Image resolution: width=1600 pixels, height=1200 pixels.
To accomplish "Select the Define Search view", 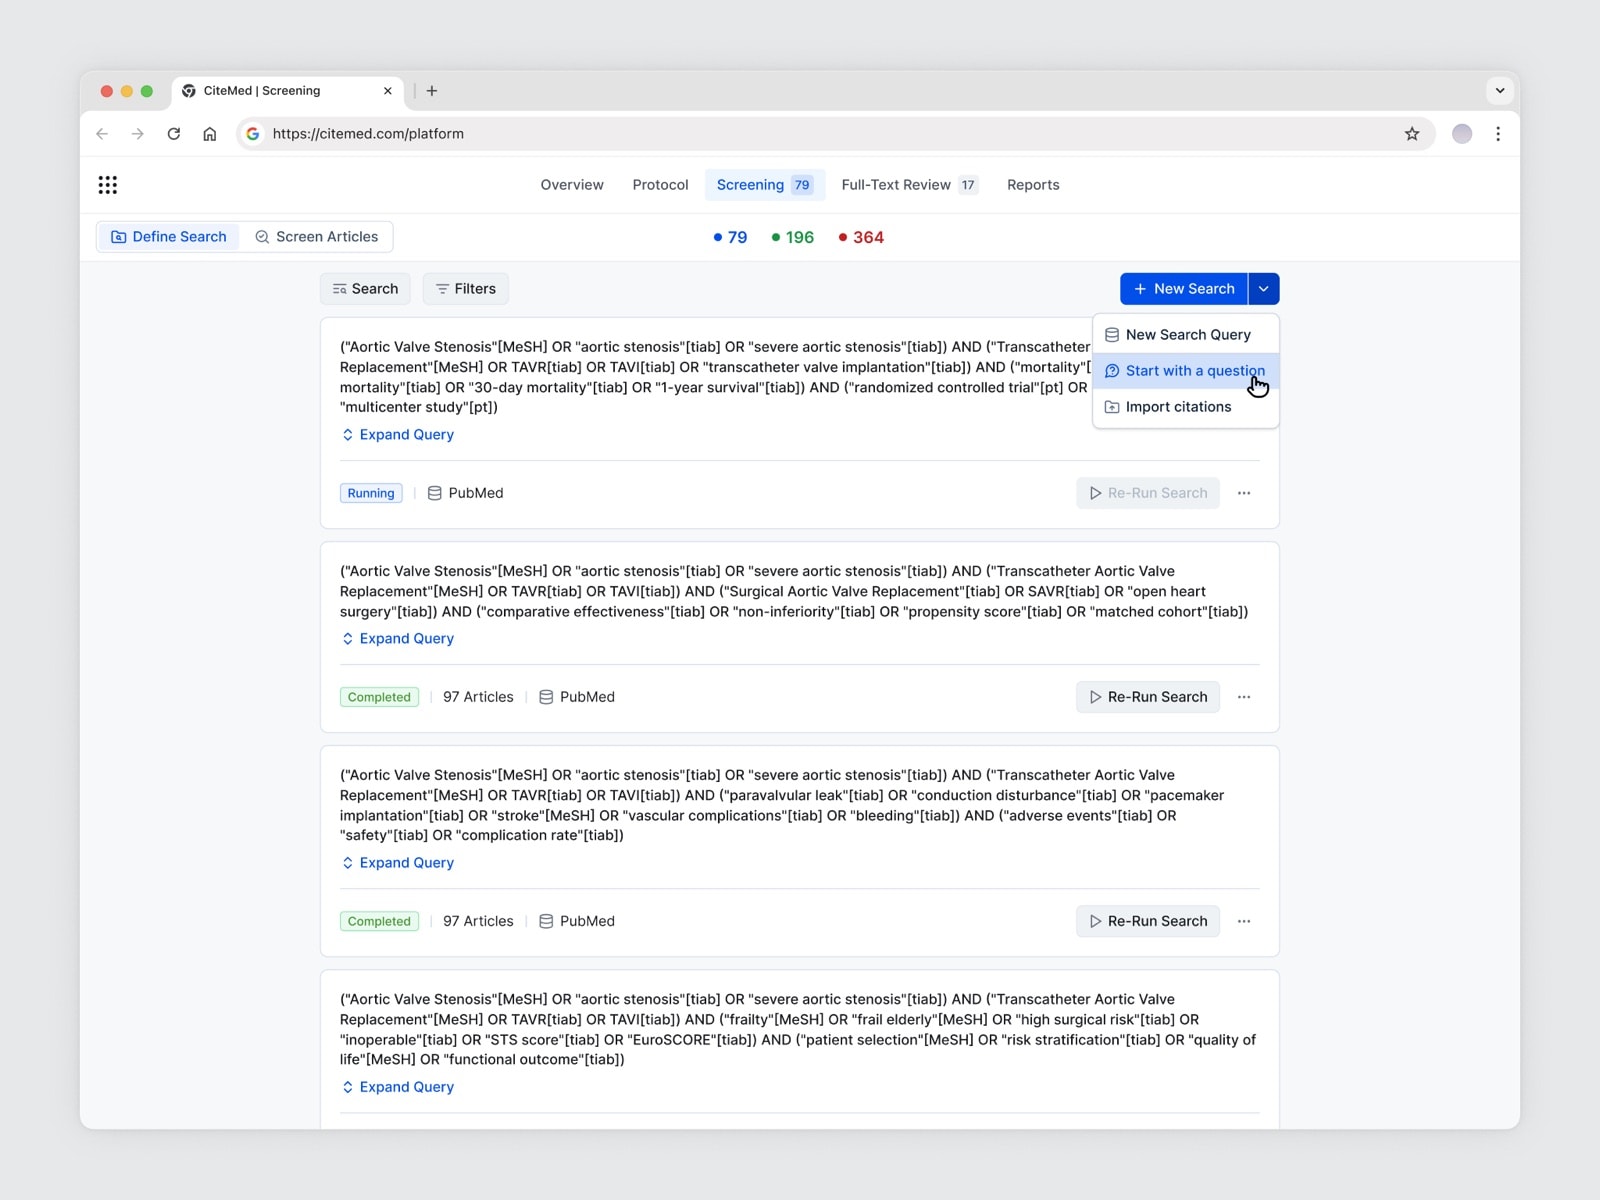I will [169, 237].
